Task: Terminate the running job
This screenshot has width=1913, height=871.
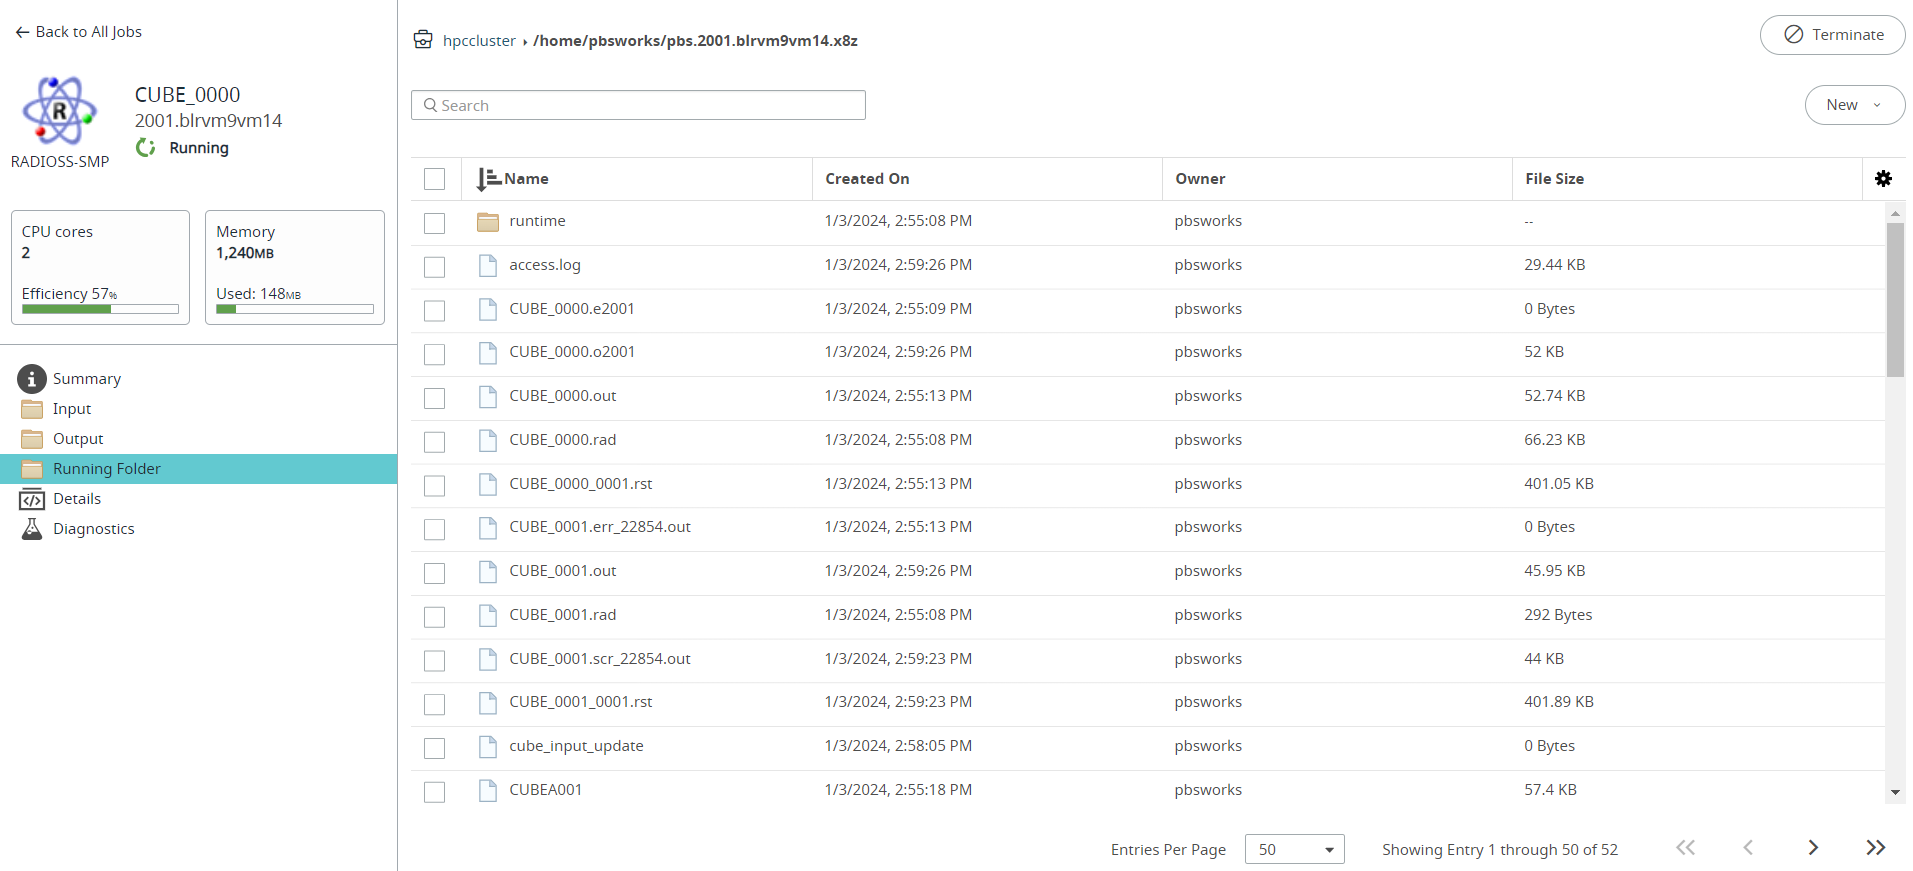Action: [x=1832, y=35]
